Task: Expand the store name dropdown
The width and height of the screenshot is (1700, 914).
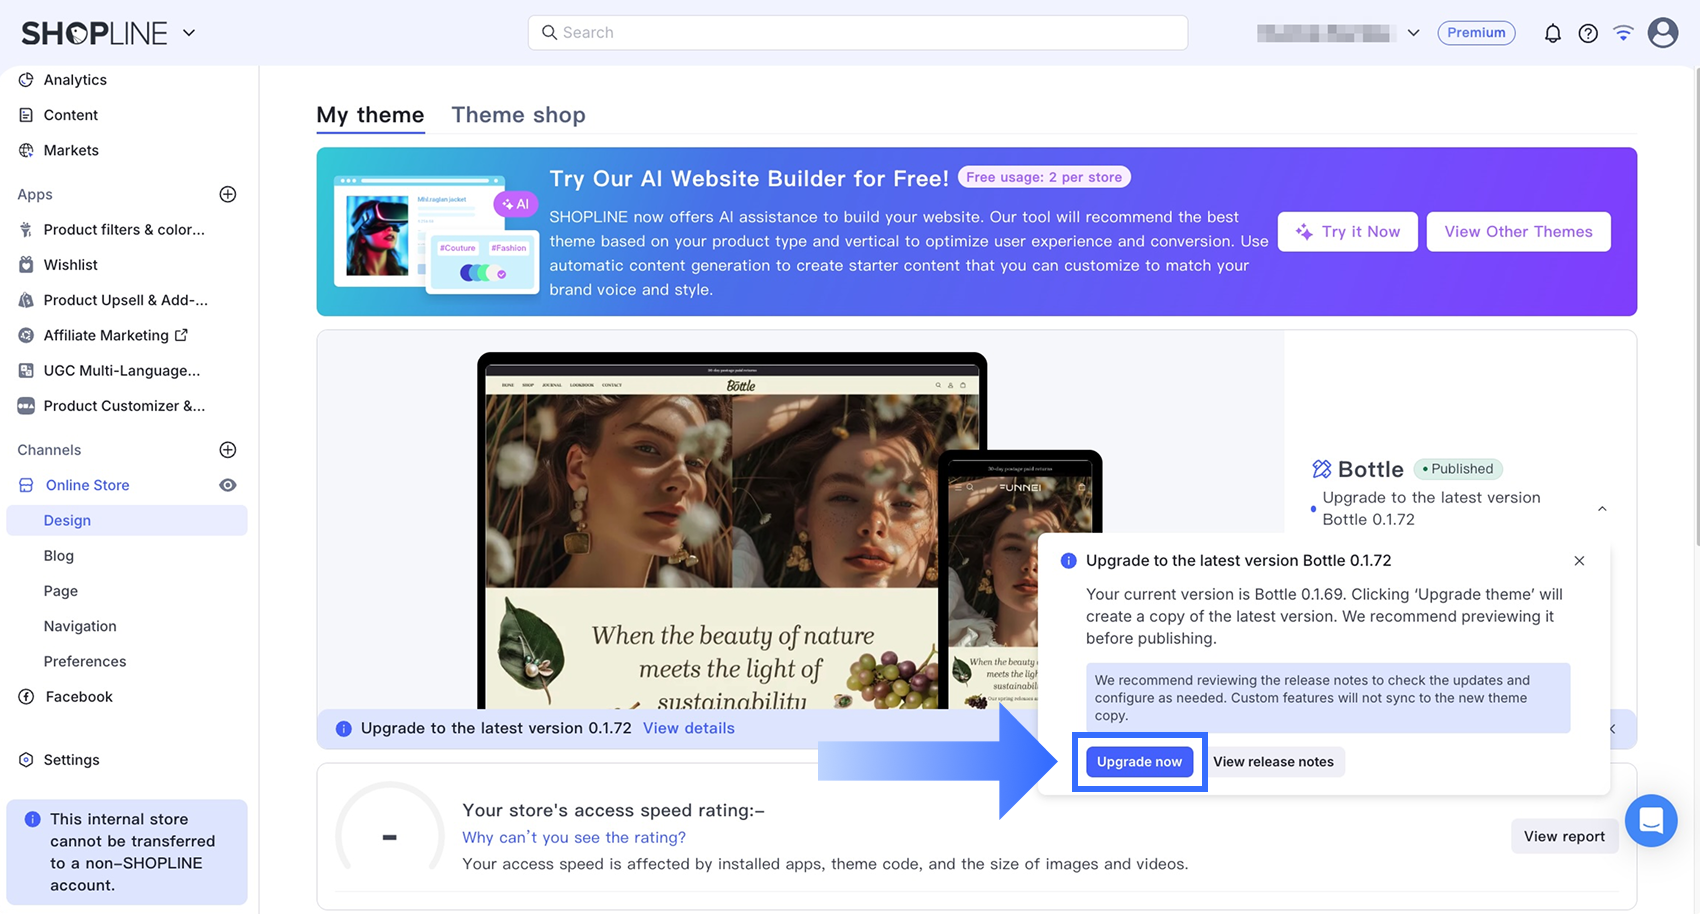Action: [x=1413, y=33]
